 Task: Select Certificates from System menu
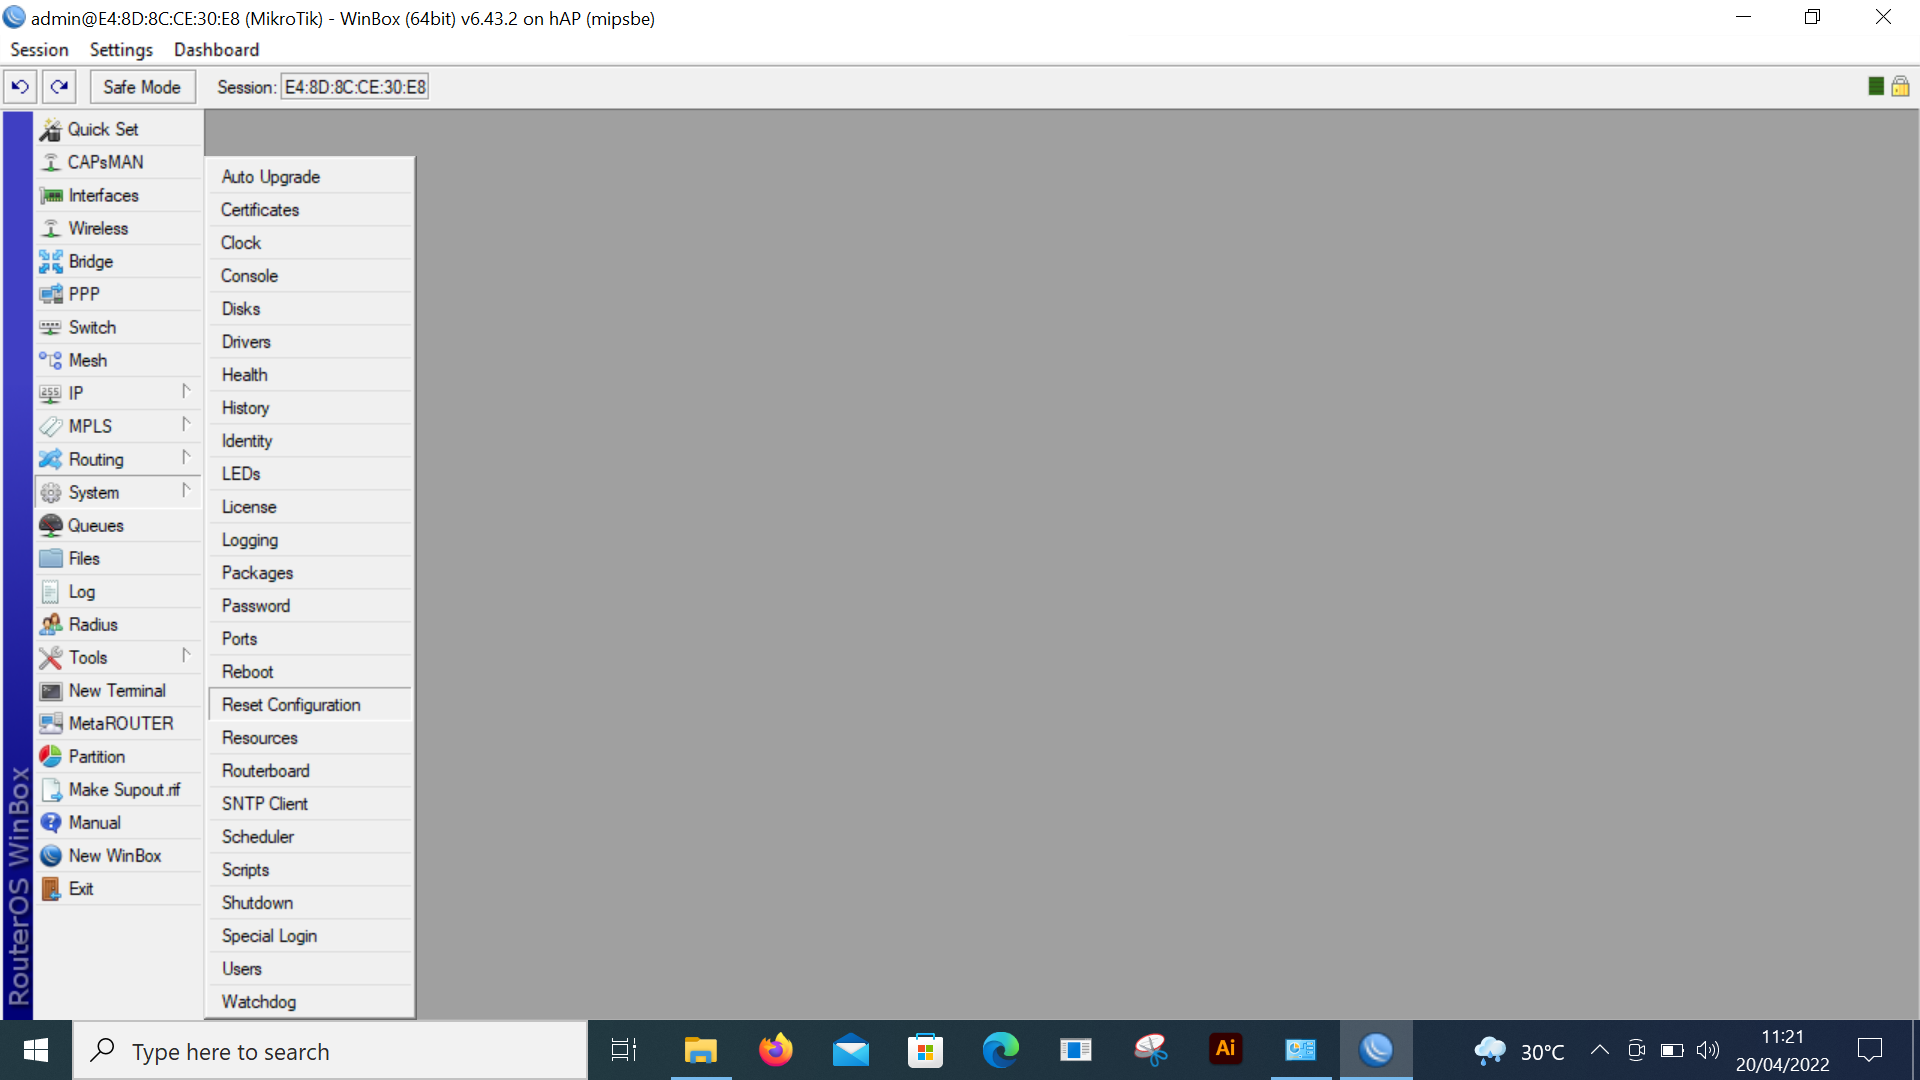pos(310,210)
